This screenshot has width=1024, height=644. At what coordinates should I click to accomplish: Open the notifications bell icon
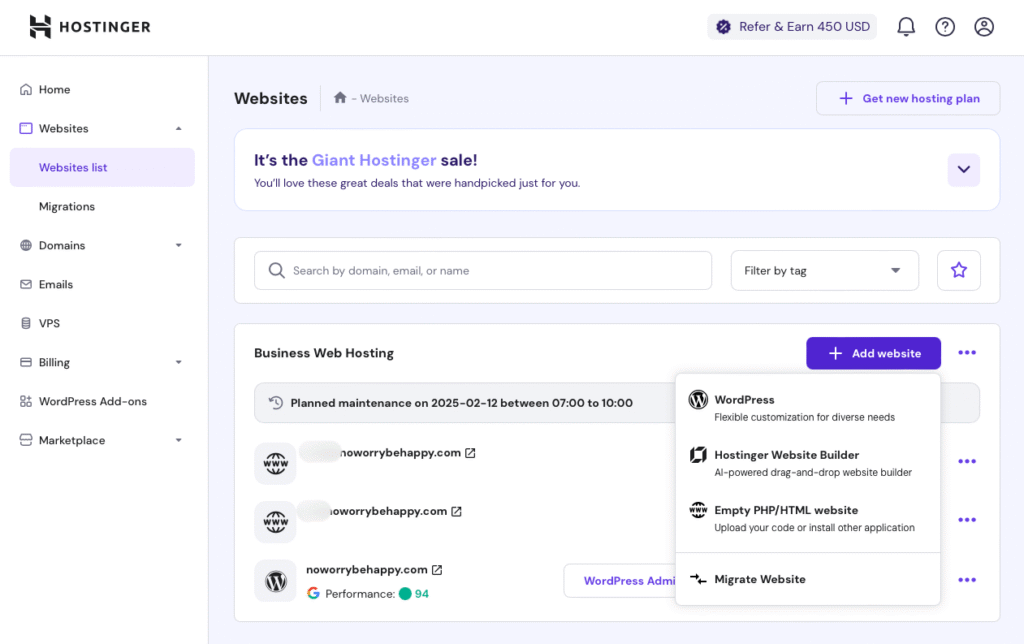(x=906, y=27)
